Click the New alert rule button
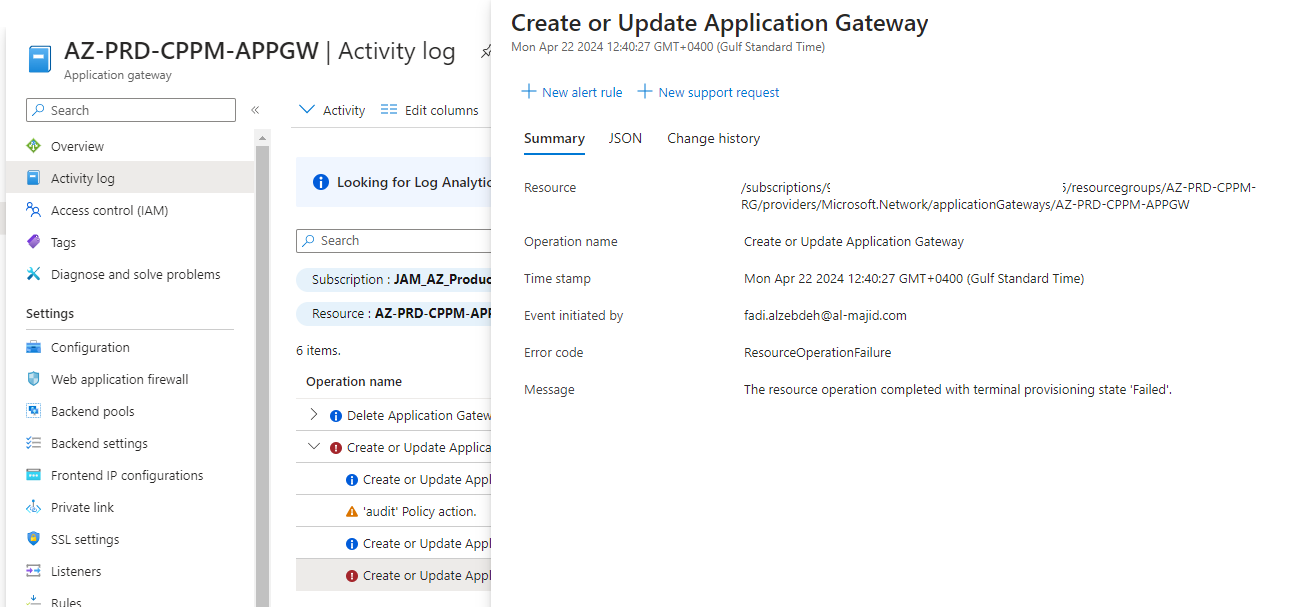The height and width of the screenshot is (607, 1298). [572, 92]
